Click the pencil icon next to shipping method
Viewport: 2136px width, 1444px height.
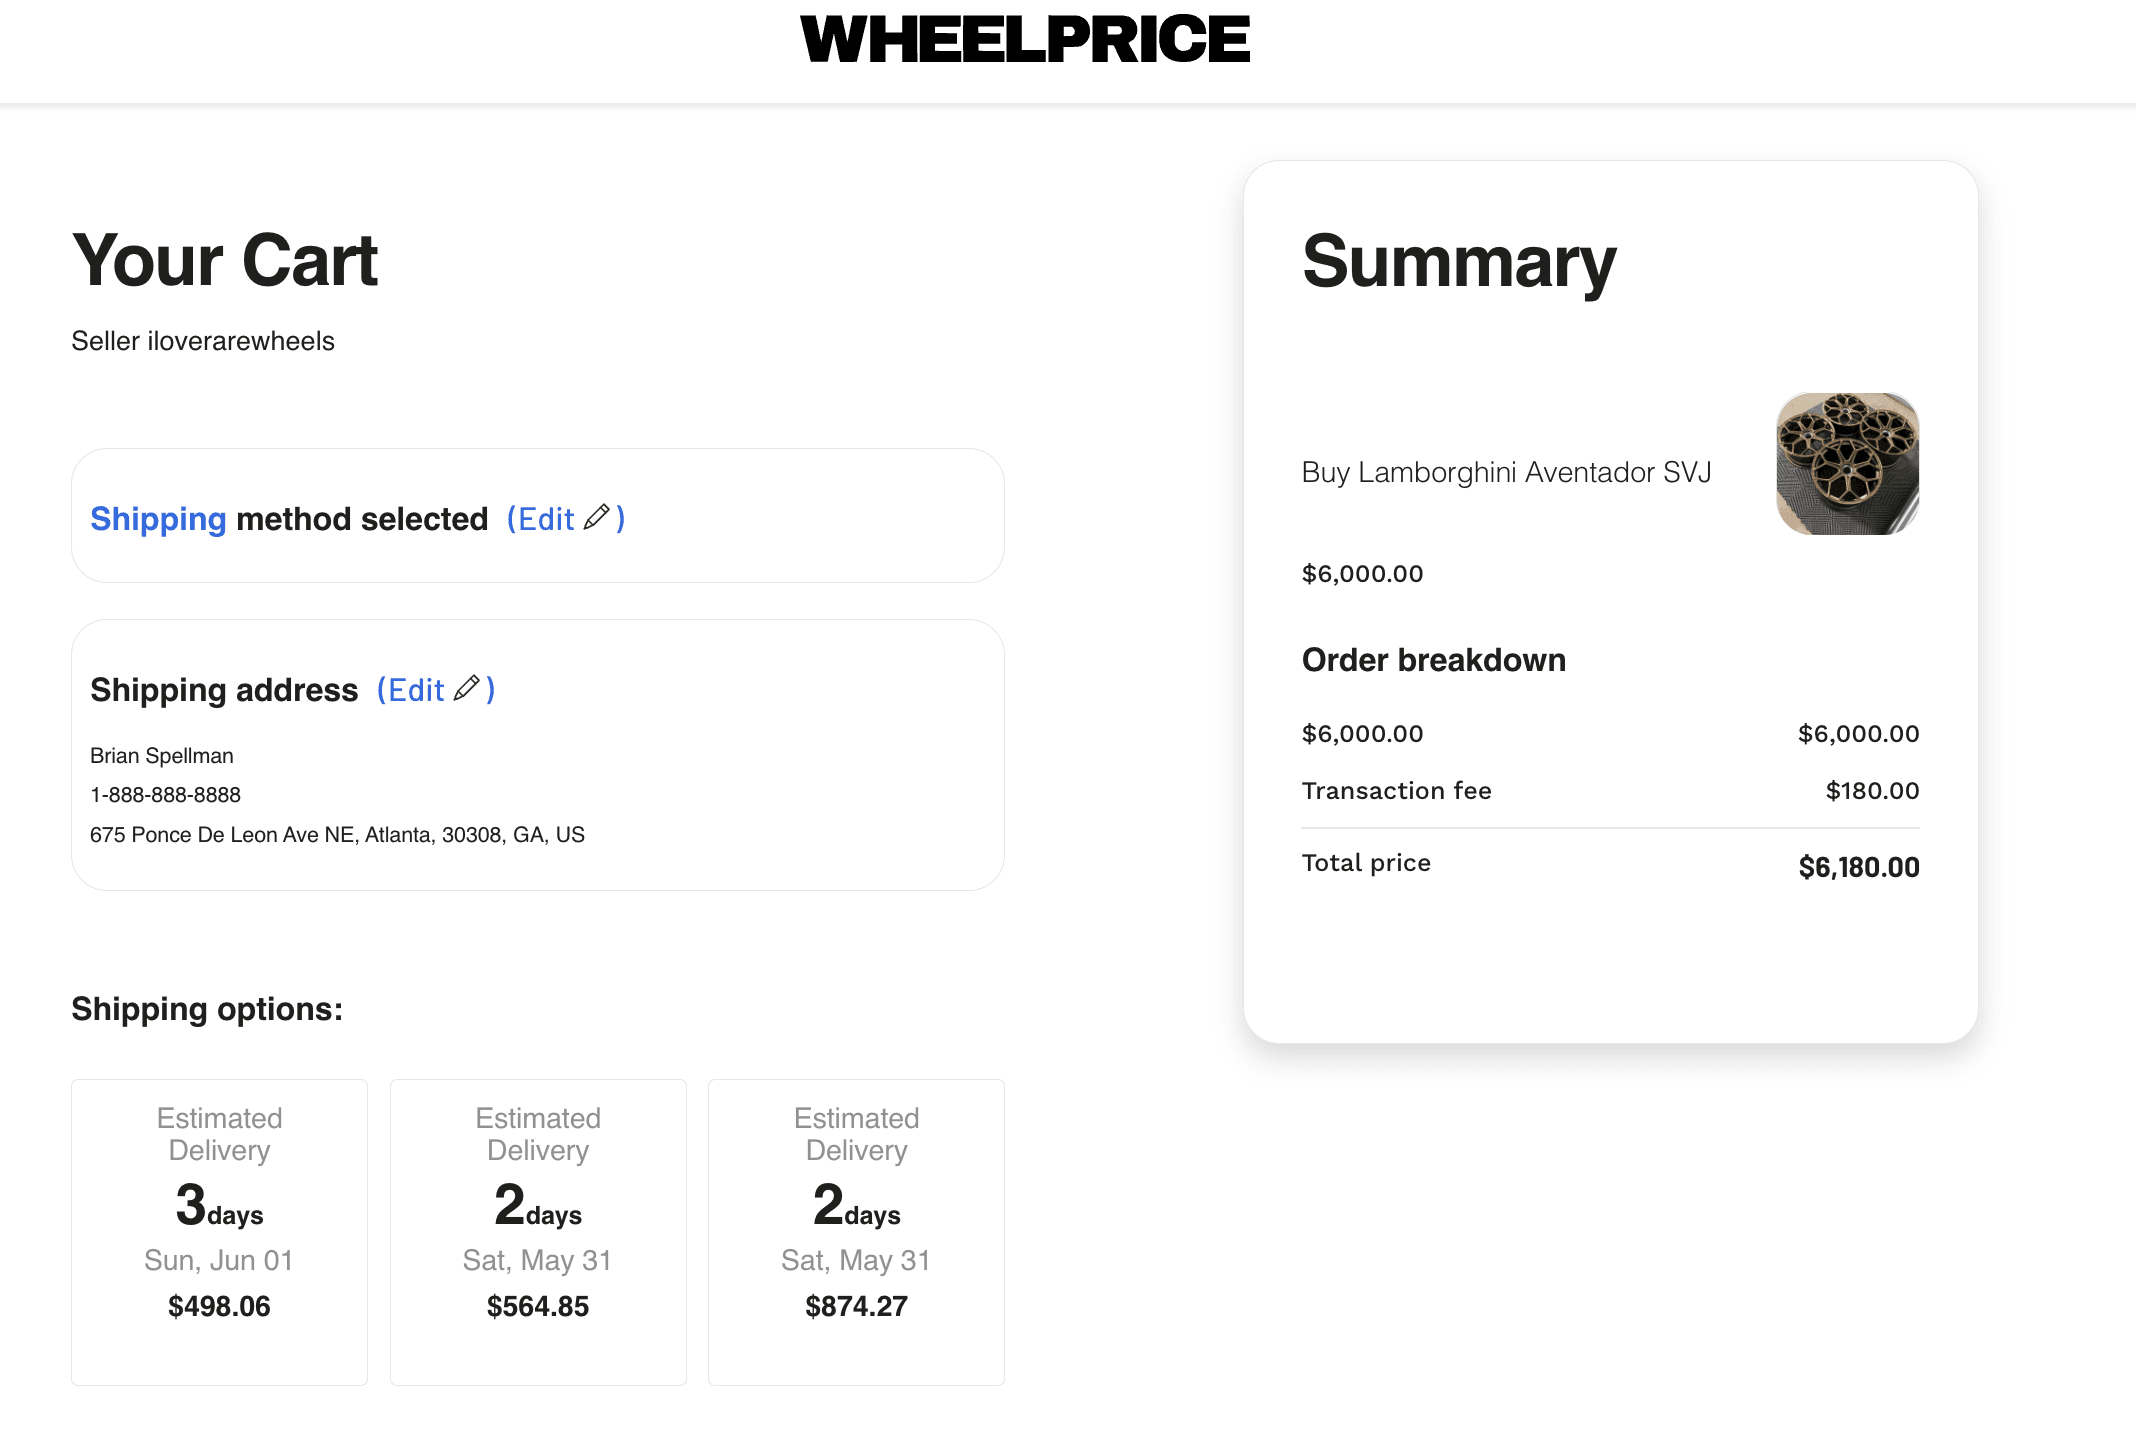pyautogui.click(x=598, y=518)
